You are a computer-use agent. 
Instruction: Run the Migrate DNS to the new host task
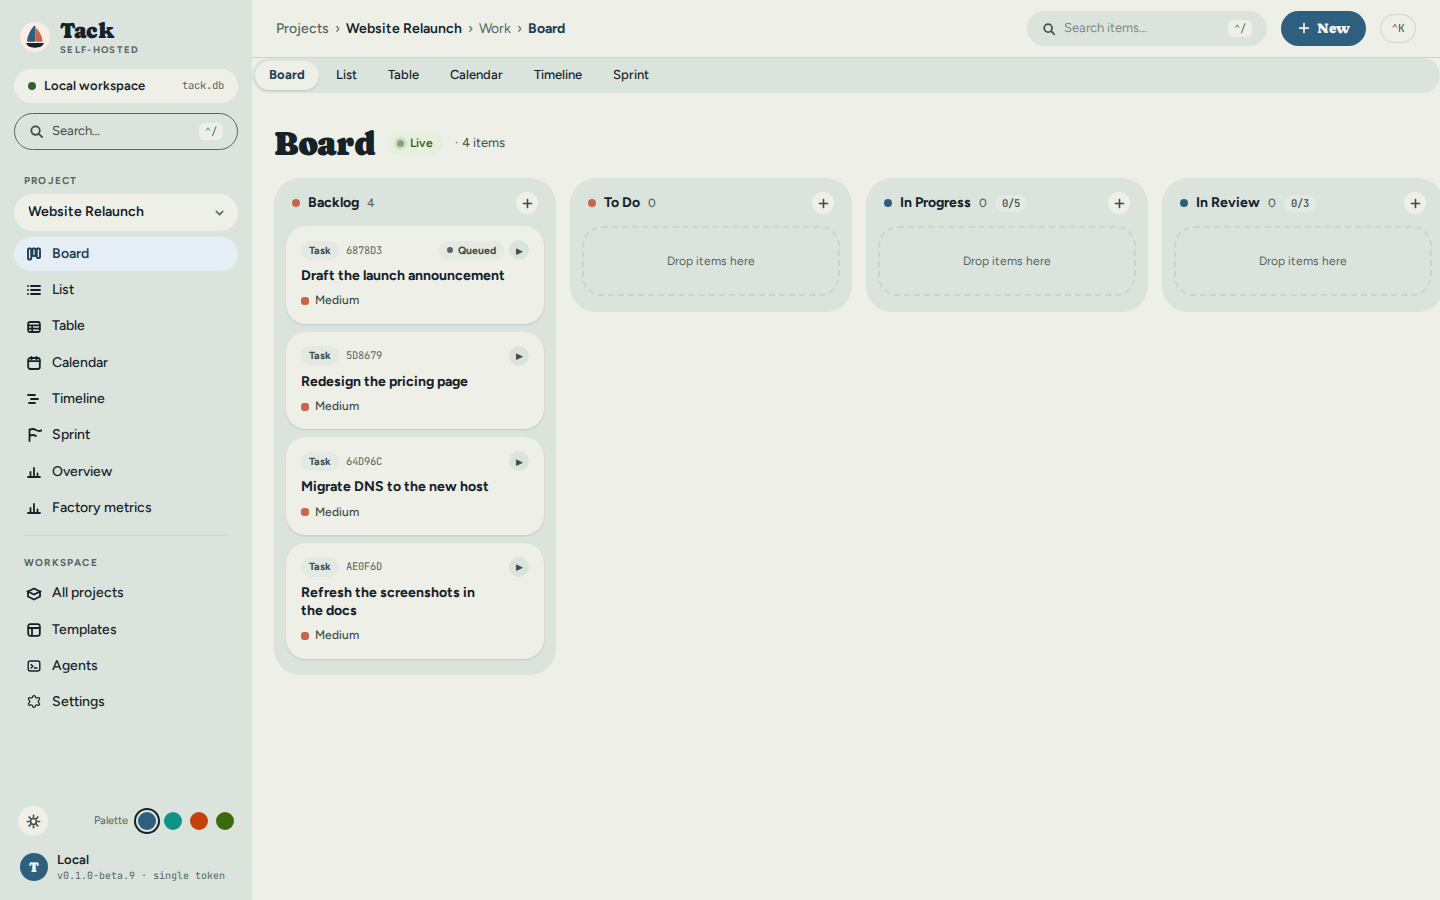point(519,462)
